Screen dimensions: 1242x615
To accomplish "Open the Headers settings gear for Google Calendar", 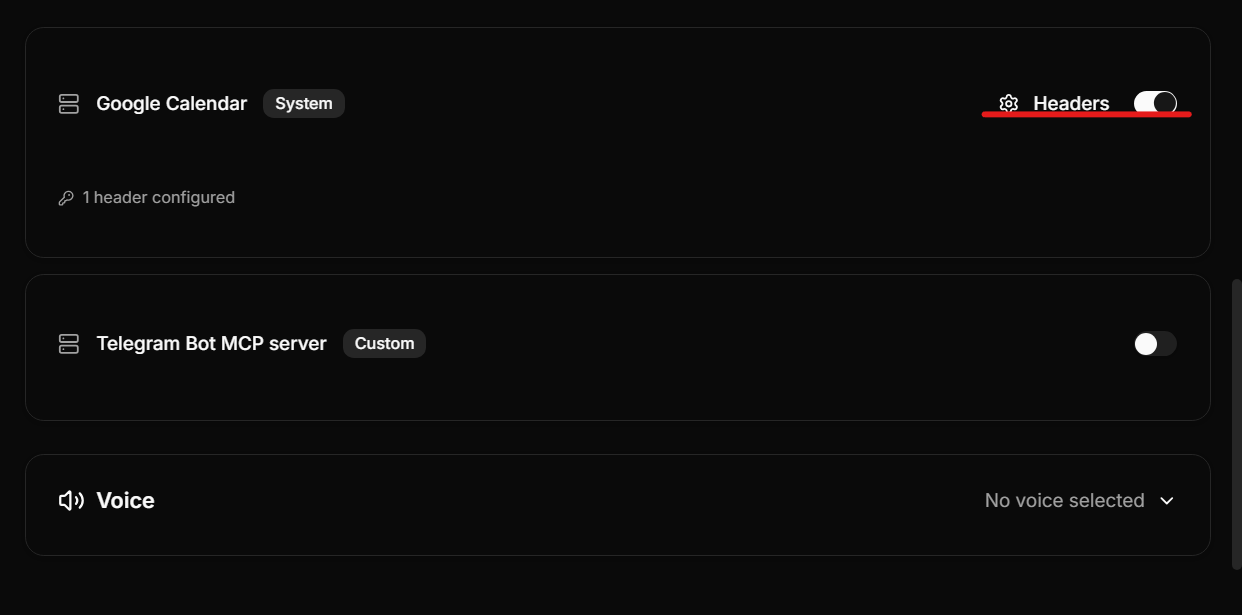I will 1009,103.
